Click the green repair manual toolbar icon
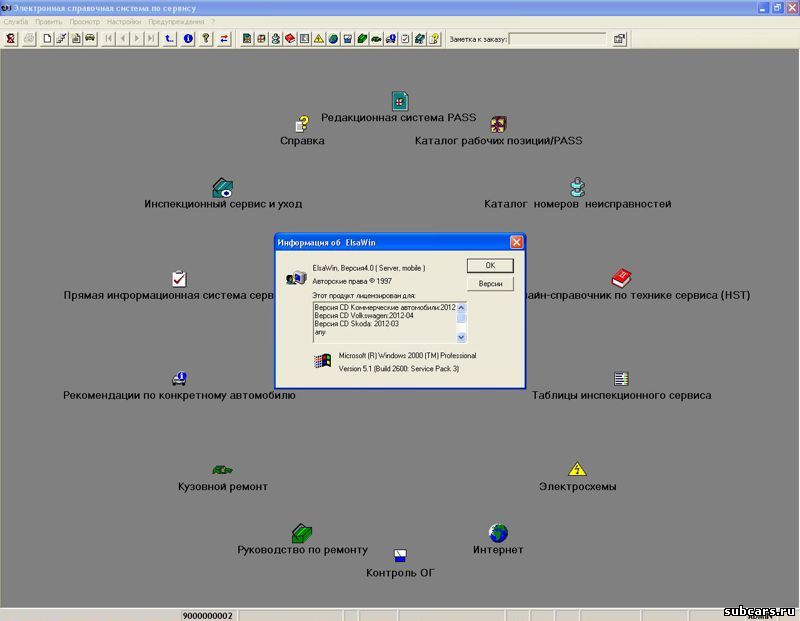 point(362,39)
